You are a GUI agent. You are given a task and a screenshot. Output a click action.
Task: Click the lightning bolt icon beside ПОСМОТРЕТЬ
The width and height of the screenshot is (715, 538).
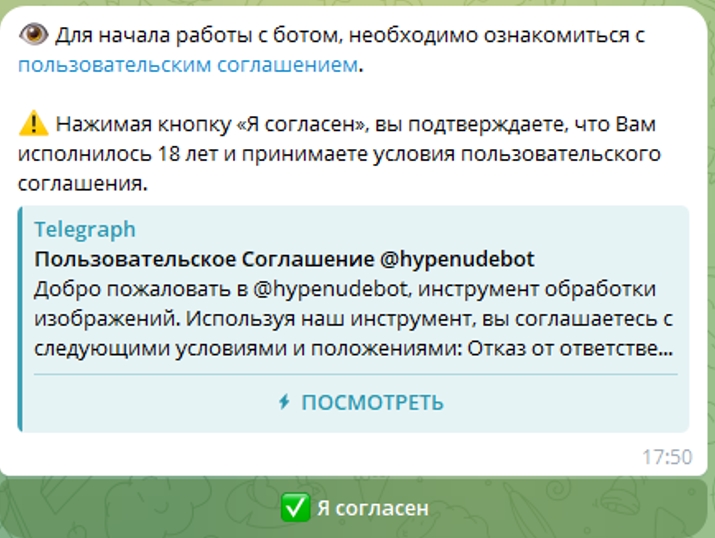(285, 402)
